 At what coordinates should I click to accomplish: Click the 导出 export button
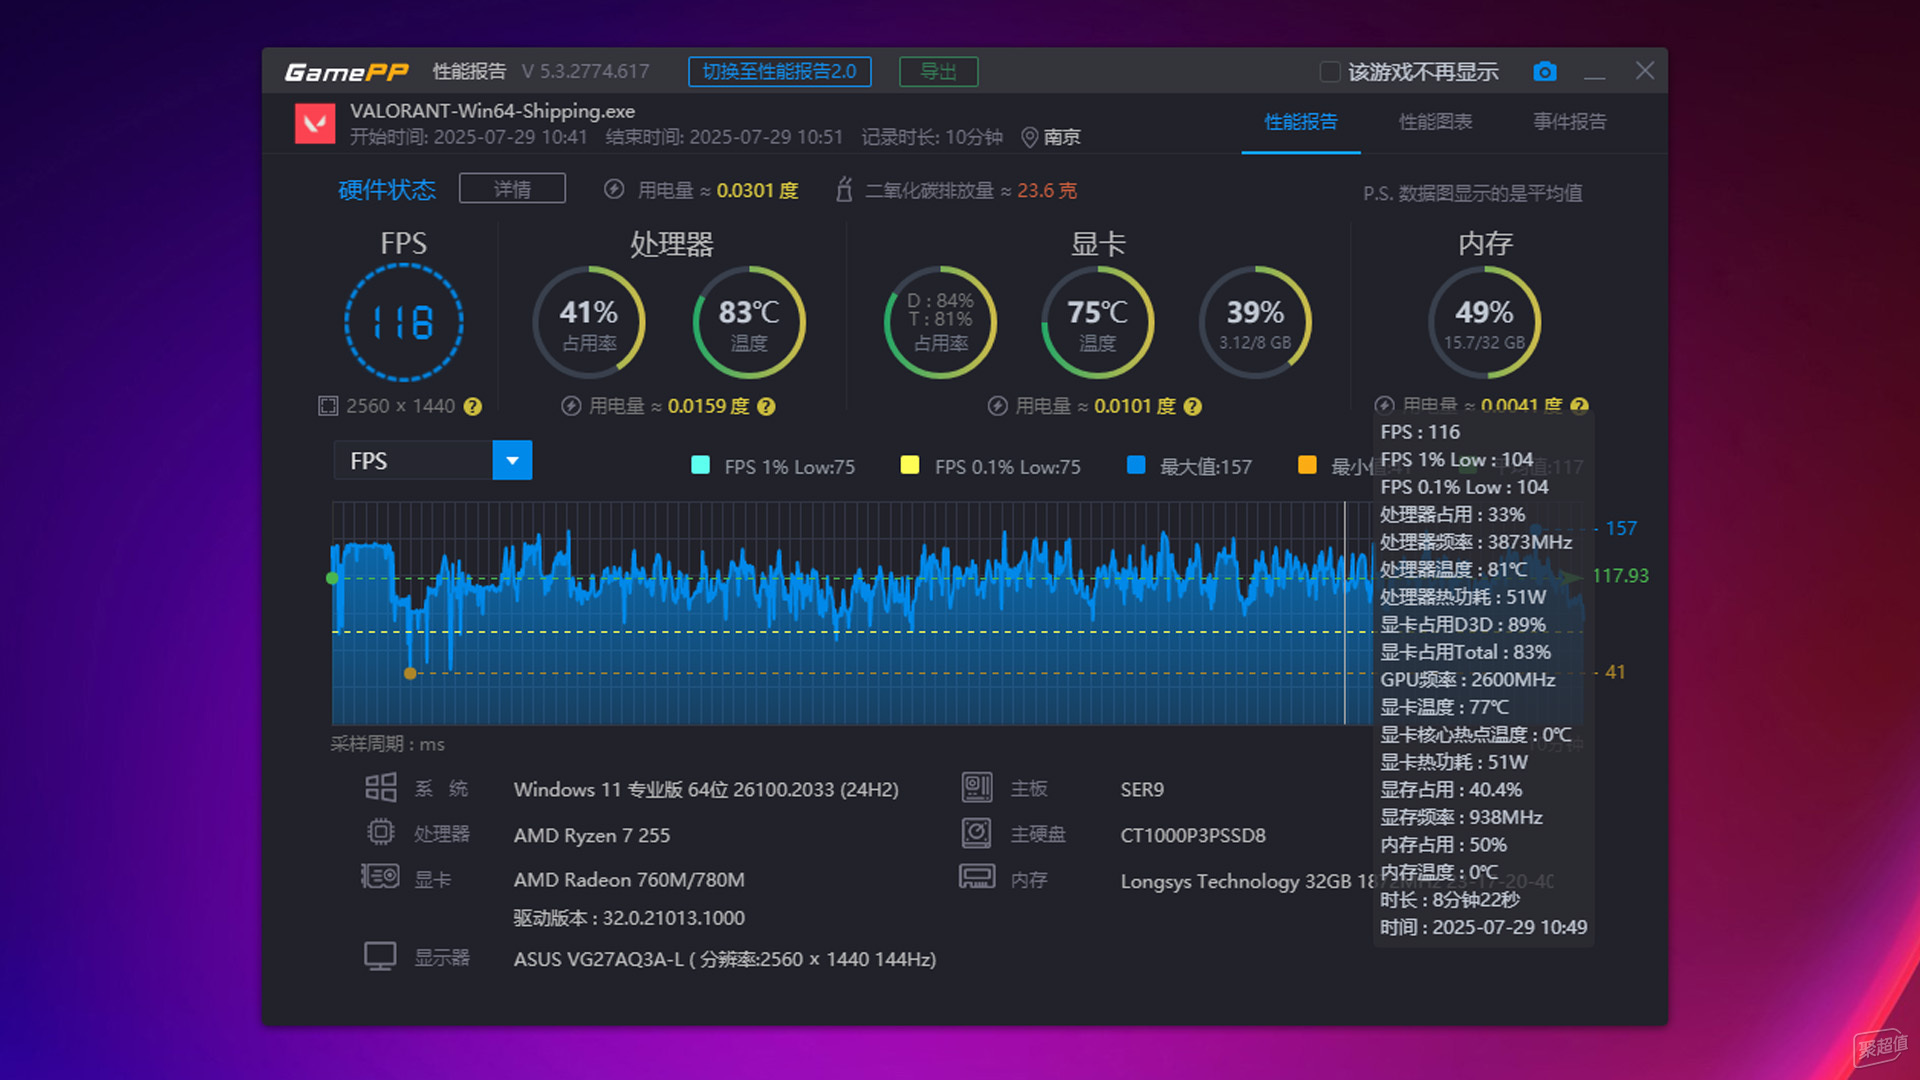(938, 71)
